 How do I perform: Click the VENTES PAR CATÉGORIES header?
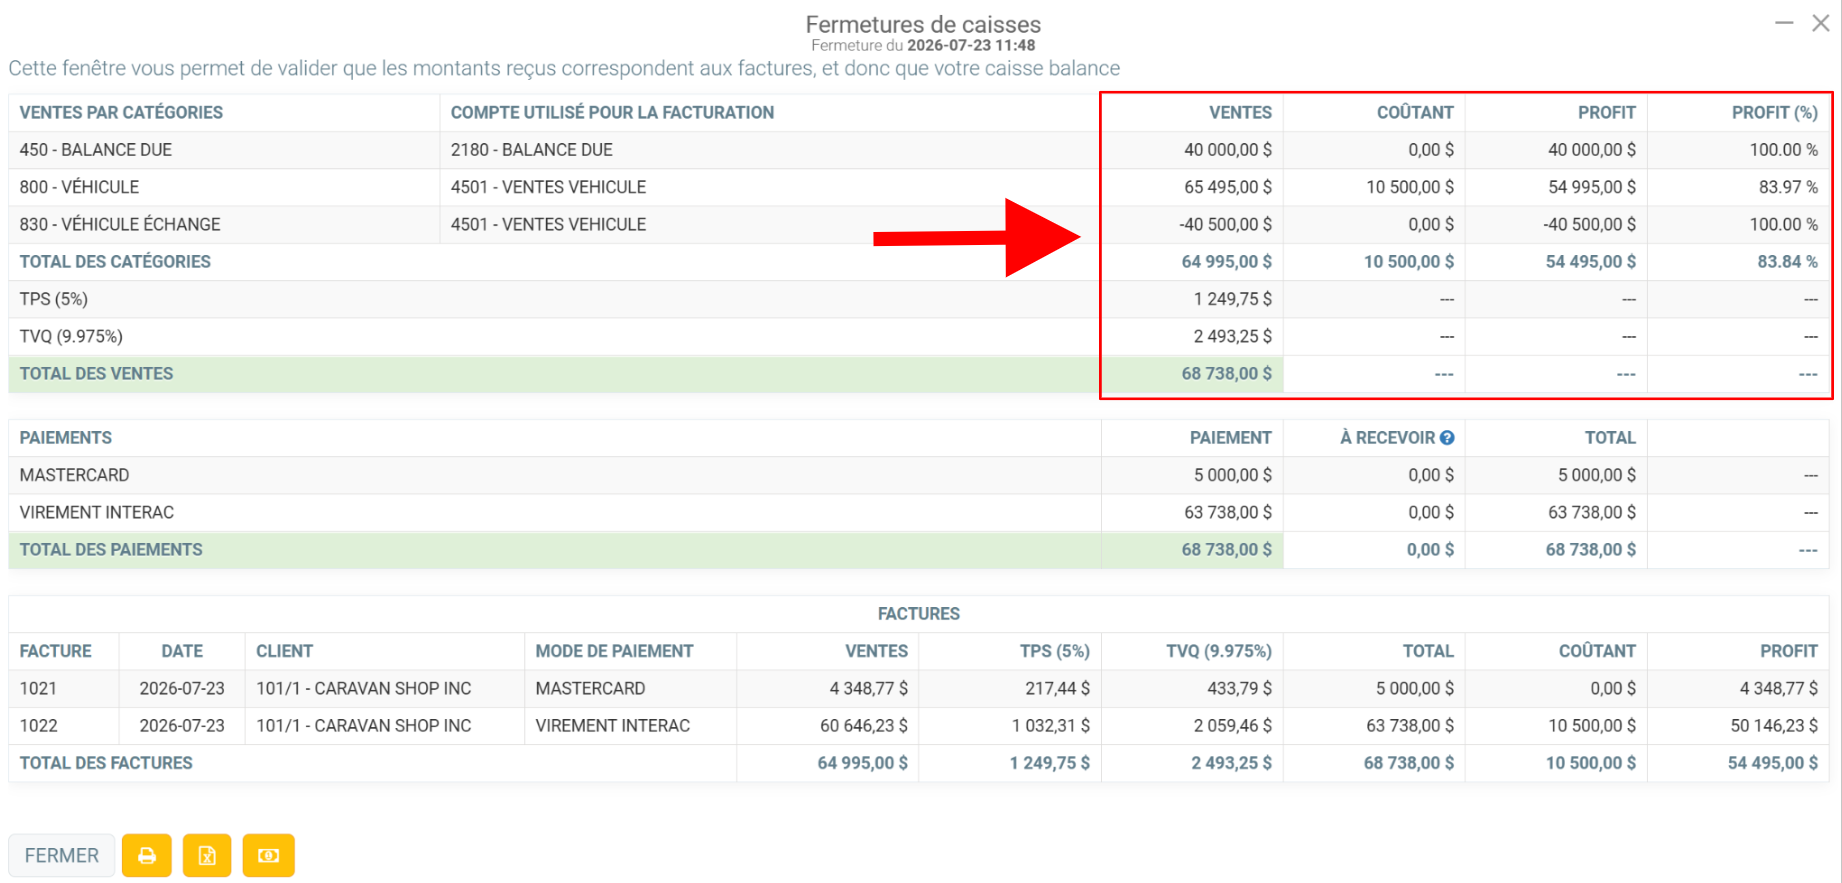(121, 113)
